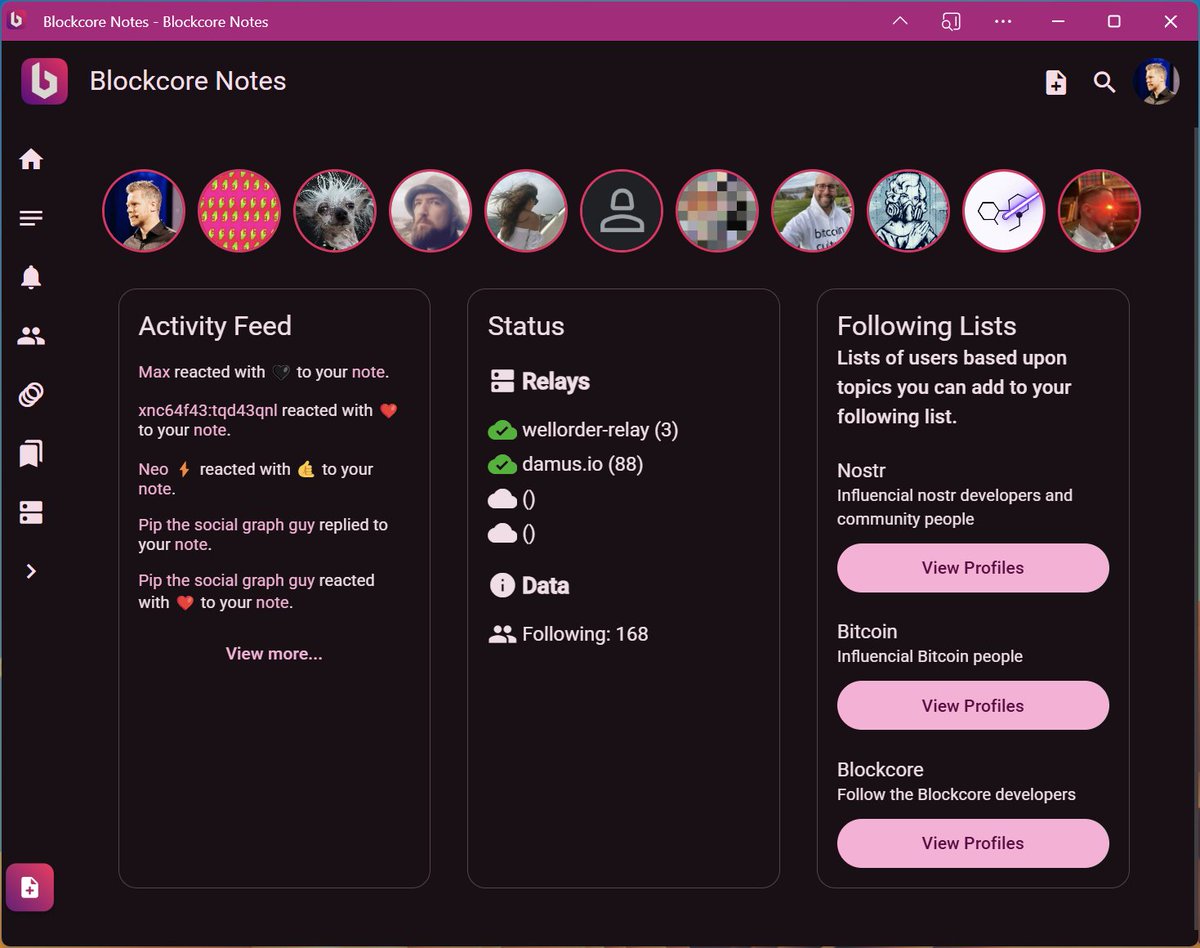Viewport: 1200px width, 948px height.
Task: Expand the sidebar with the chevron arrow
Action: click(x=30, y=571)
